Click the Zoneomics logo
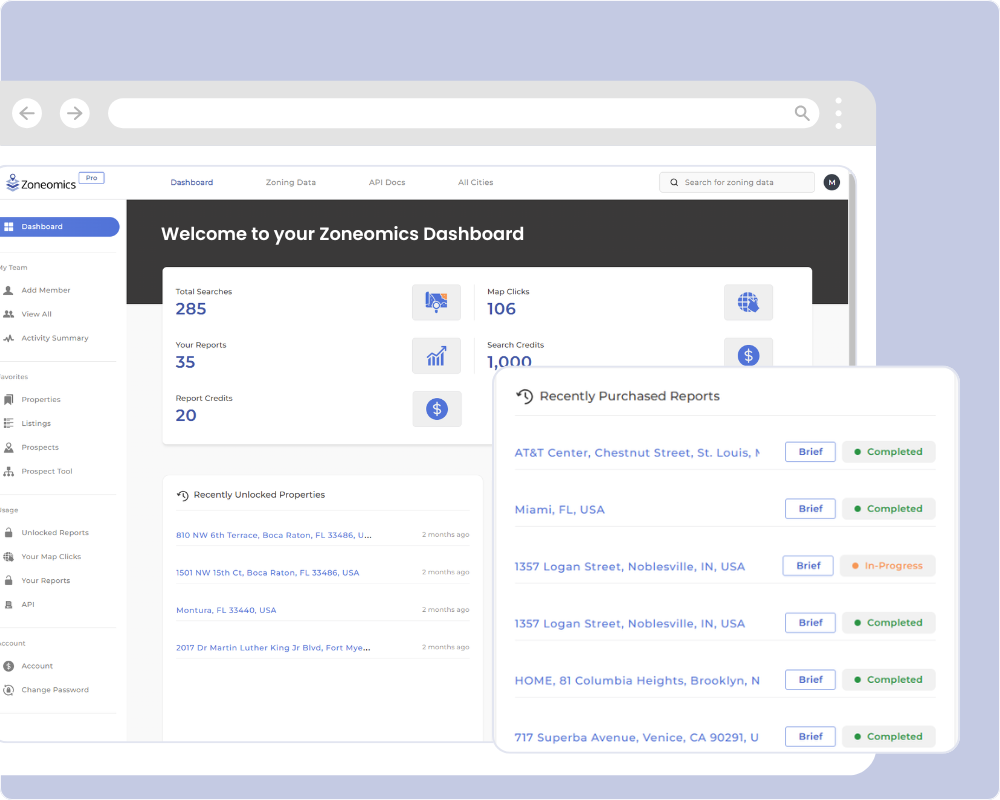The width and height of the screenshot is (1000, 800). 41,183
